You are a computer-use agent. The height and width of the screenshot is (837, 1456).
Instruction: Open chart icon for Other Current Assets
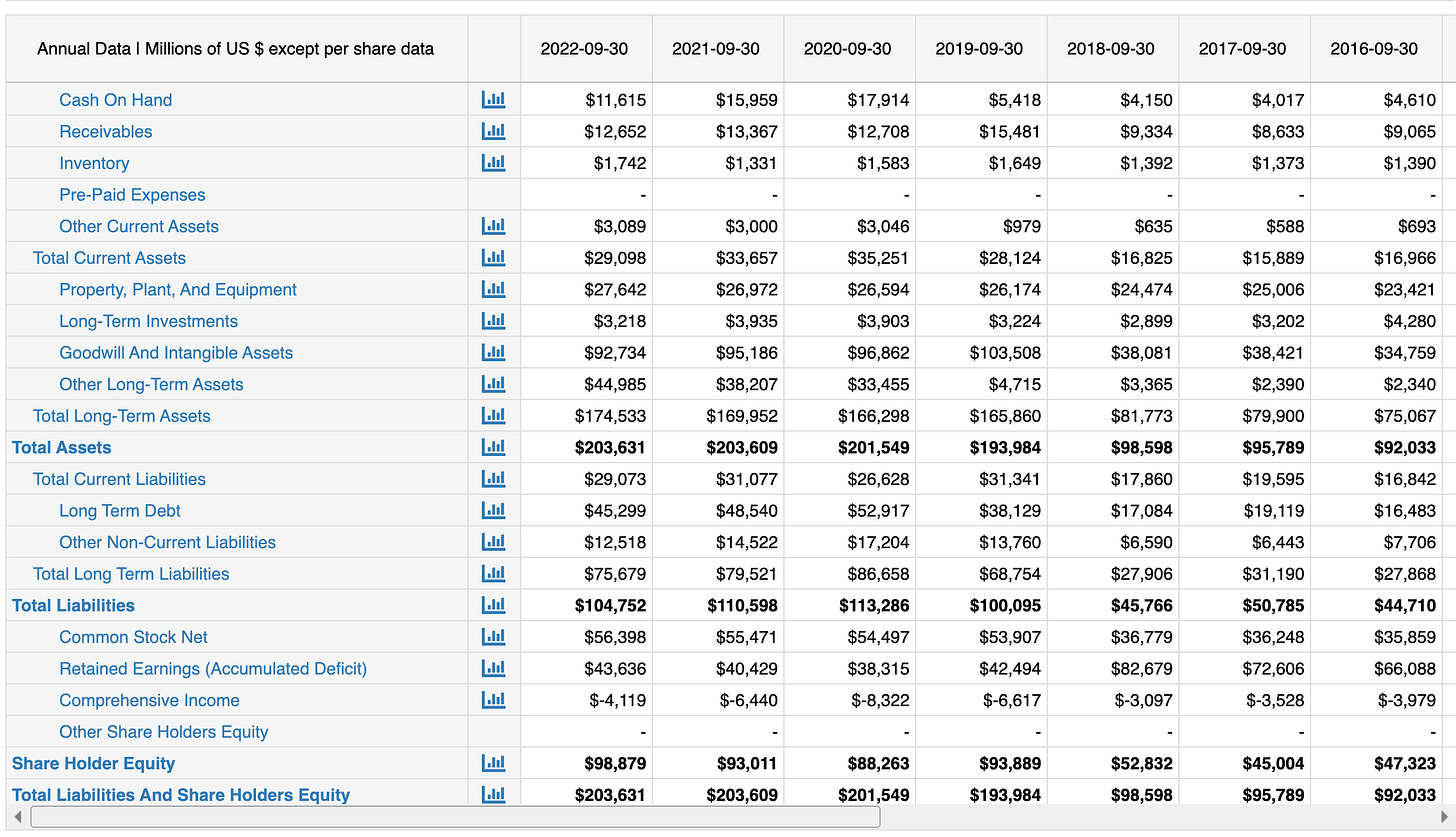click(x=493, y=226)
